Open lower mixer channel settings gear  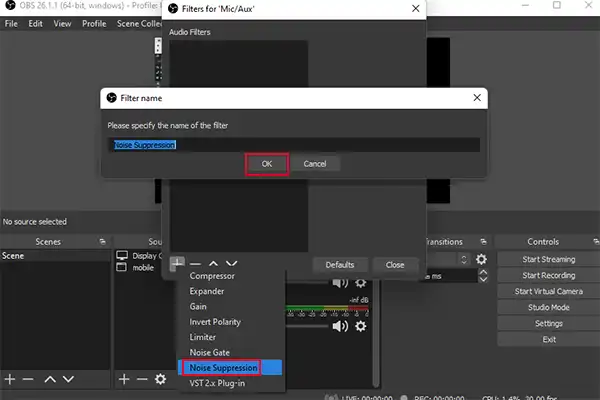click(x=360, y=326)
